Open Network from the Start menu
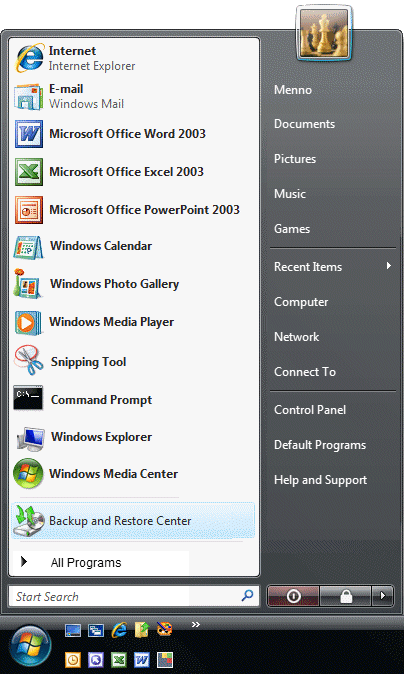Image resolution: width=404 pixels, height=674 pixels. pyautogui.click(x=297, y=337)
